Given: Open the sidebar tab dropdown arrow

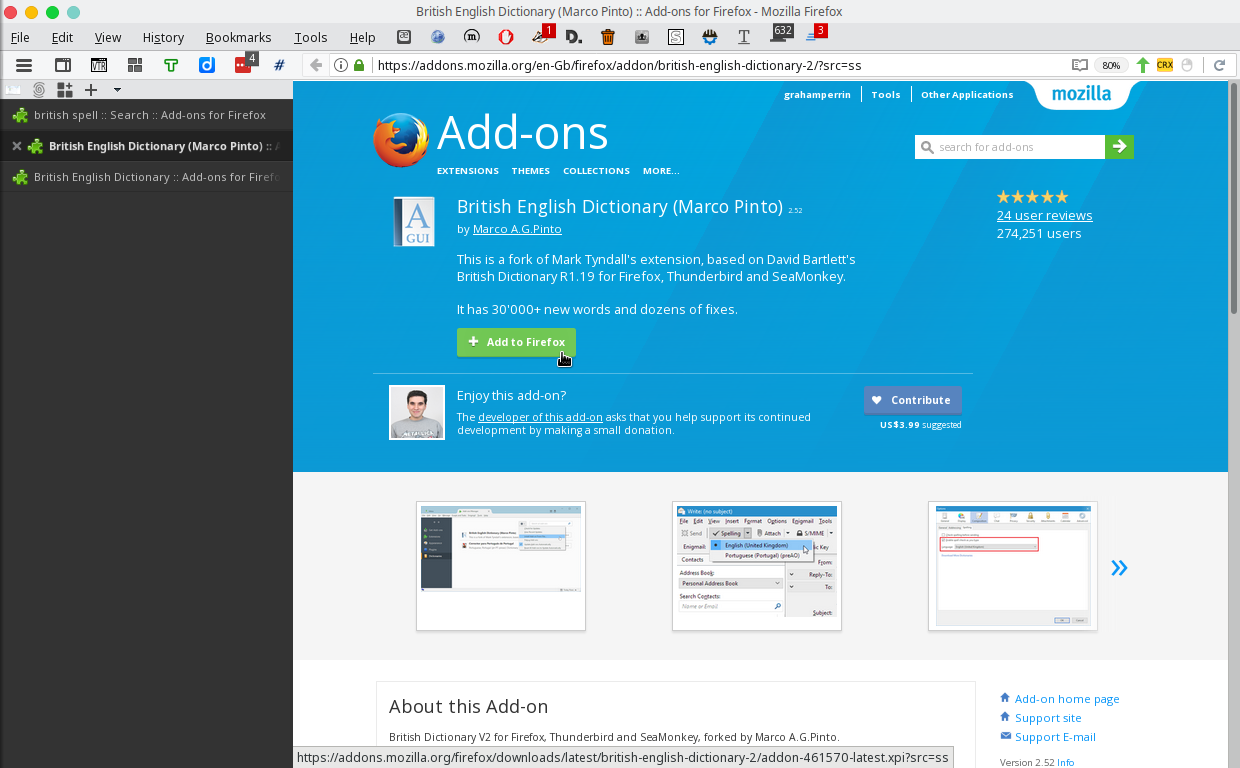Looking at the screenshot, I should coord(116,90).
